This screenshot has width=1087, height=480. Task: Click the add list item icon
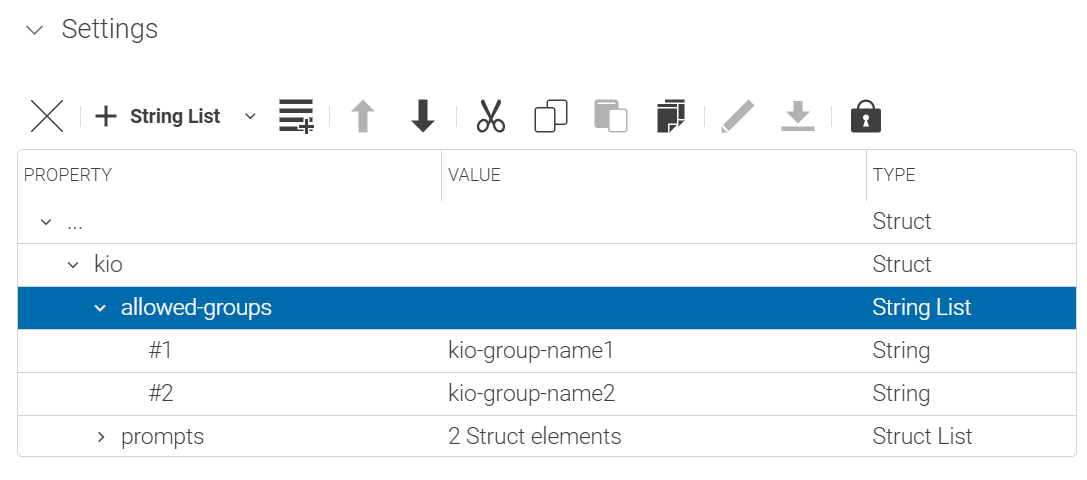pyautogui.click(x=296, y=116)
